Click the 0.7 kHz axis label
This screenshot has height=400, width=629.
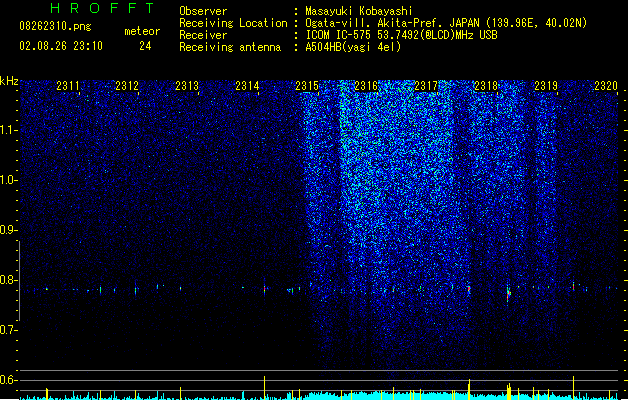point(9,330)
